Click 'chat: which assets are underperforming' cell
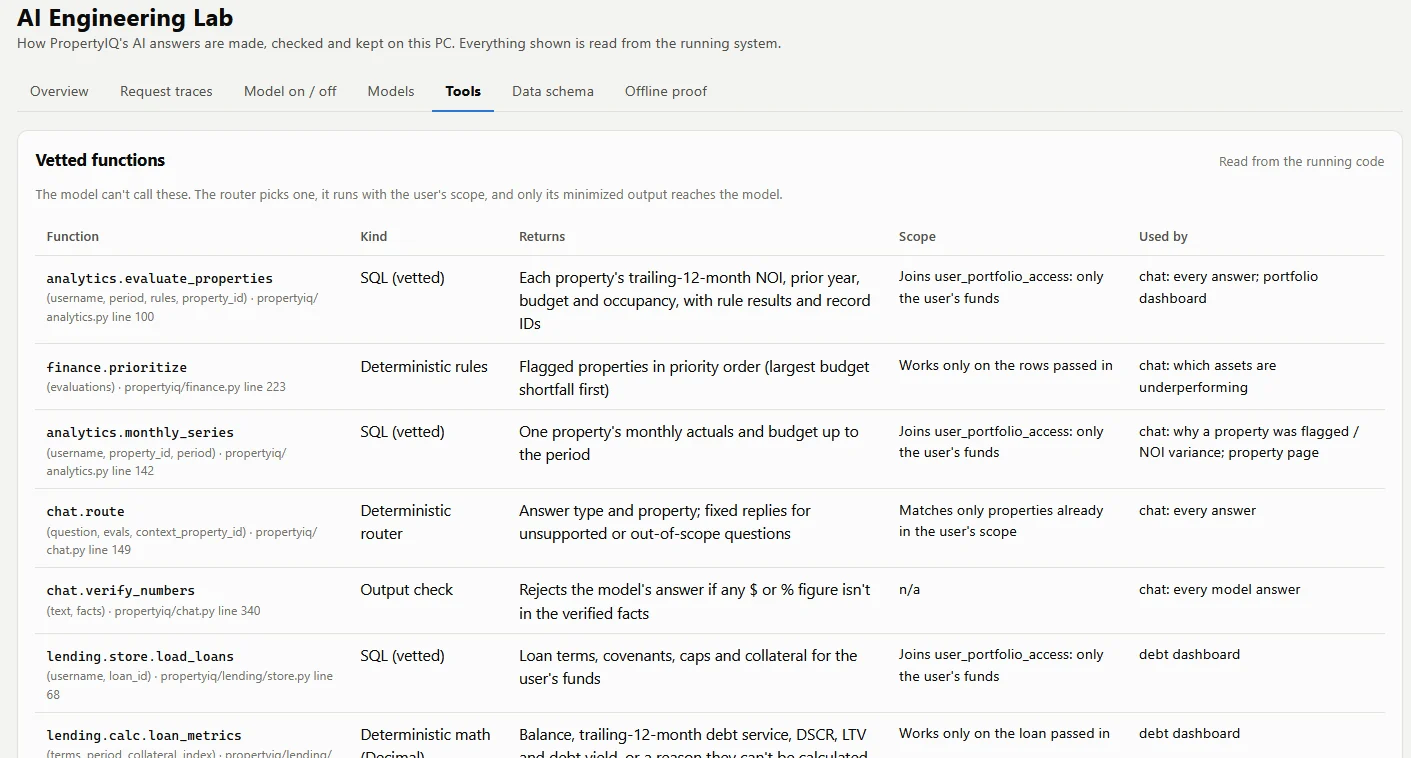The height and width of the screenshot is (758, 1411). point(1207,376)
